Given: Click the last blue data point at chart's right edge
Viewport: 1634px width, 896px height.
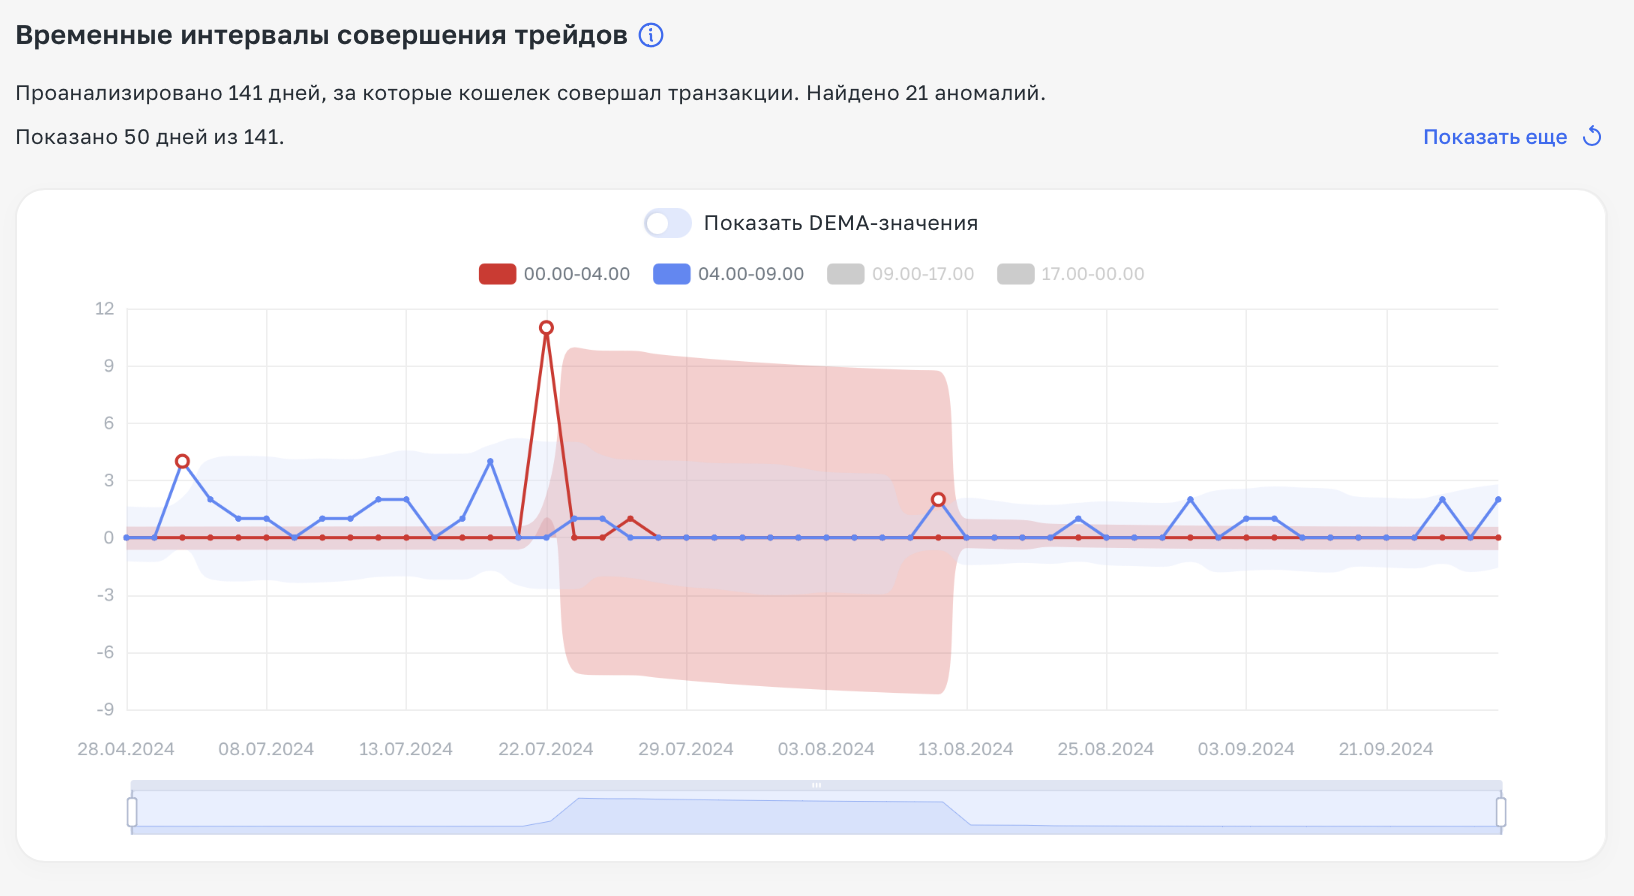Looking at the screenshot, I should 1498,500.
